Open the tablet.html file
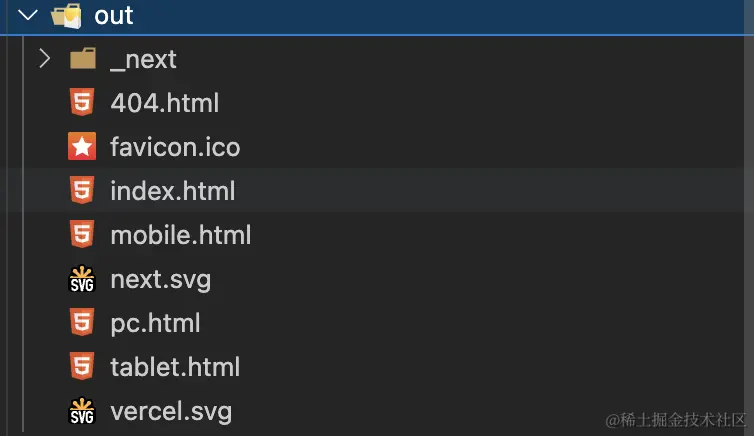This screenshot has height=436, width=754. (x=175, y=367)
